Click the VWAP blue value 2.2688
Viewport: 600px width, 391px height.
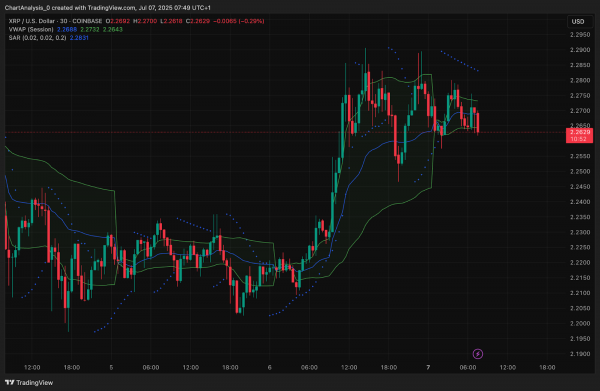(67, 29)
